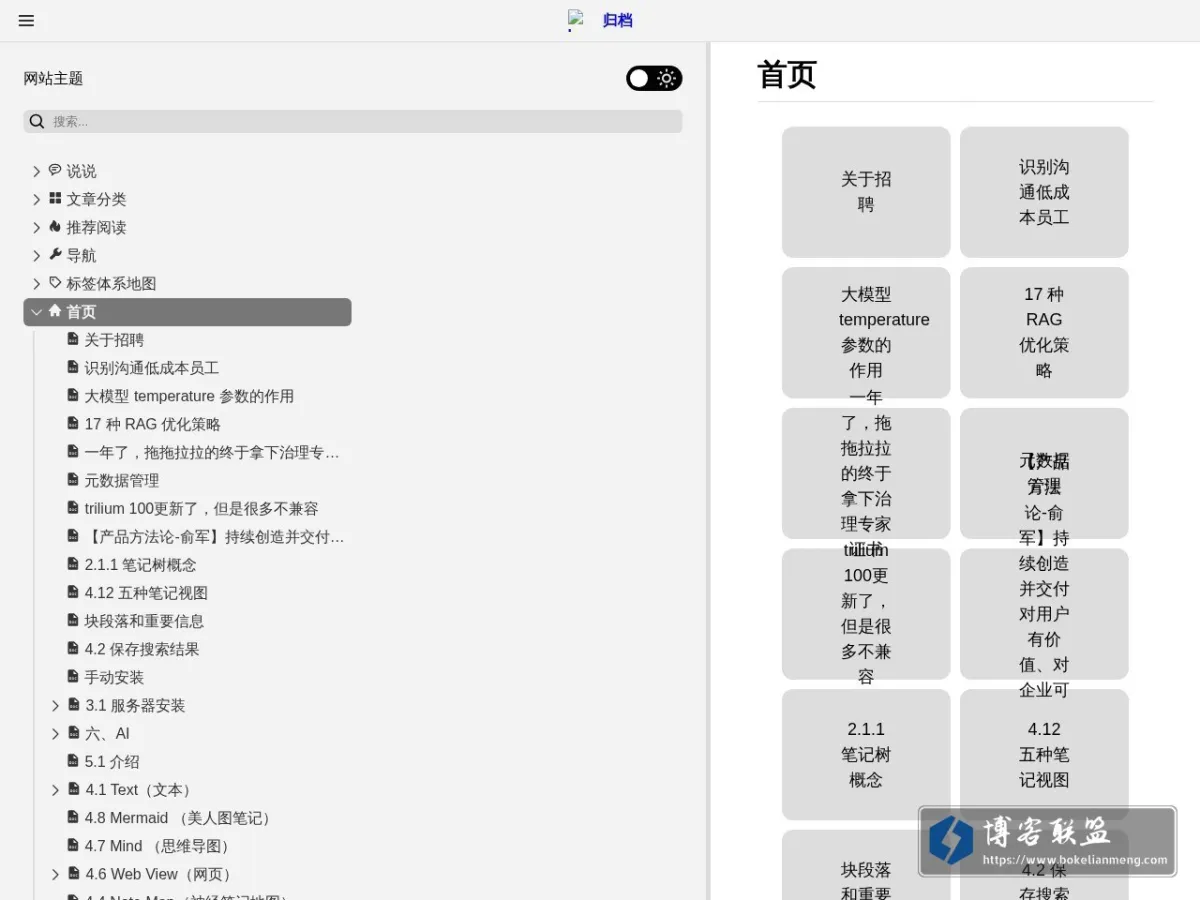Image resolution: width=1200 pixels, height=900 pixels.
Task: Click the magnifier search icon
Action: pos(37,121)
